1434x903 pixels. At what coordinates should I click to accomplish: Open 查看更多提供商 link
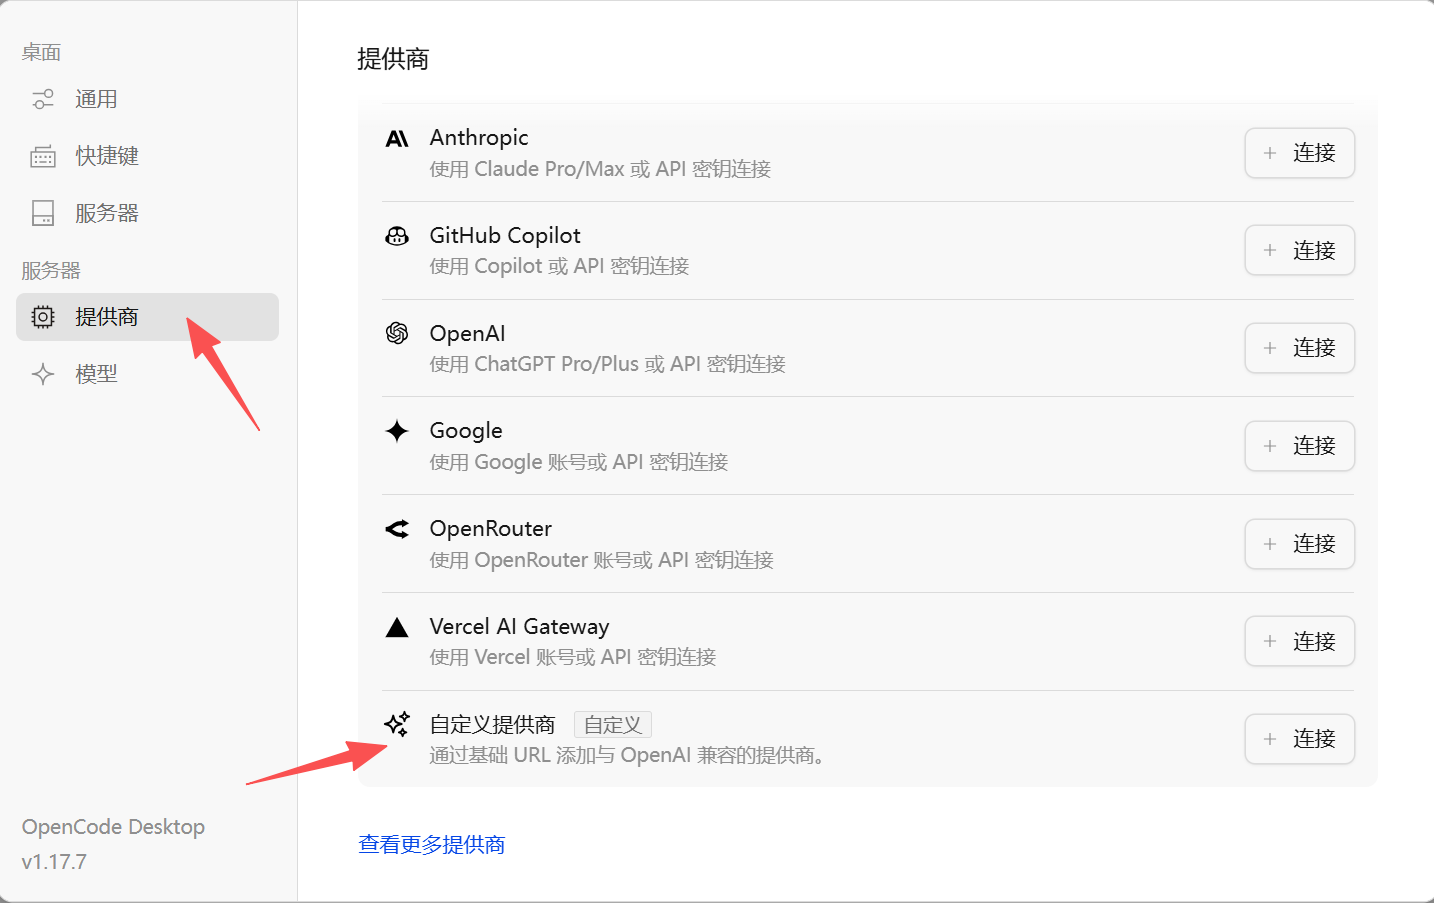(431, 845)
